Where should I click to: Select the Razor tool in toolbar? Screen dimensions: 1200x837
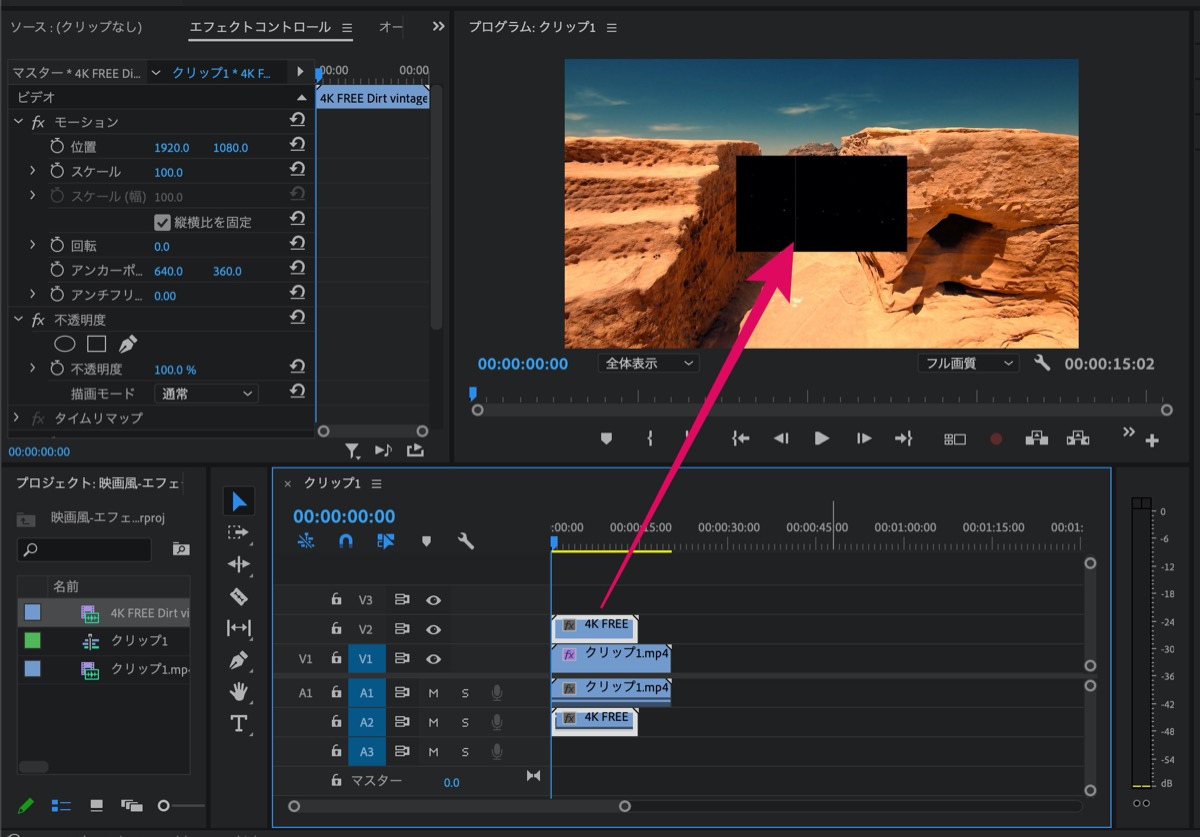tap(238, 596)
